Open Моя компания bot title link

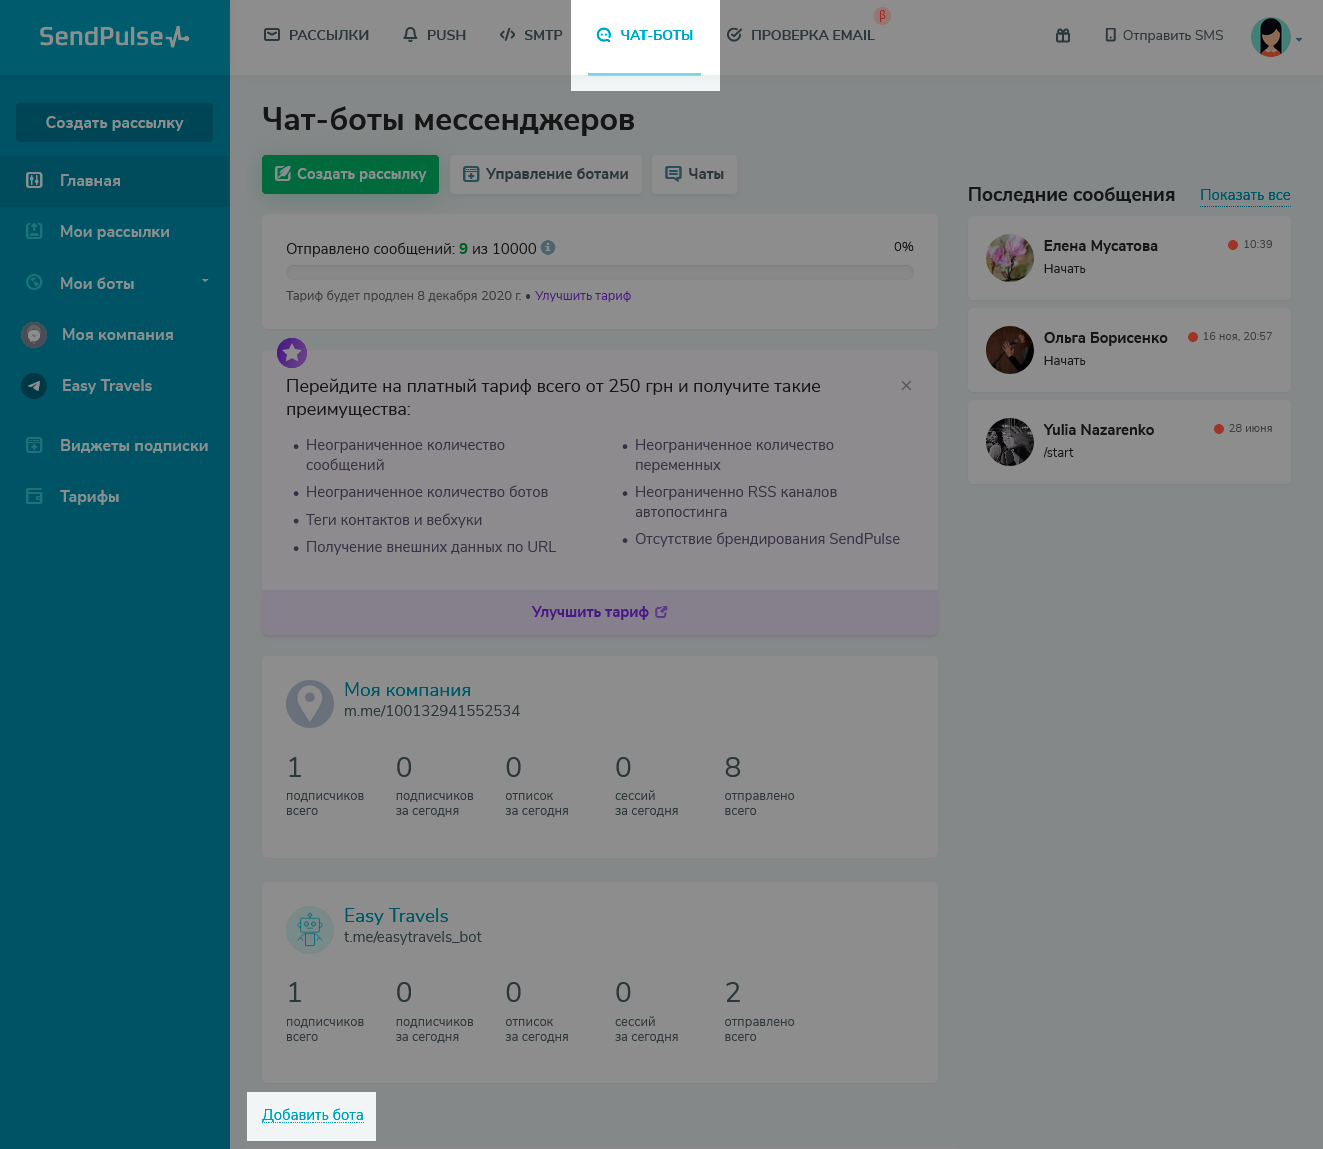pos(407,690)
